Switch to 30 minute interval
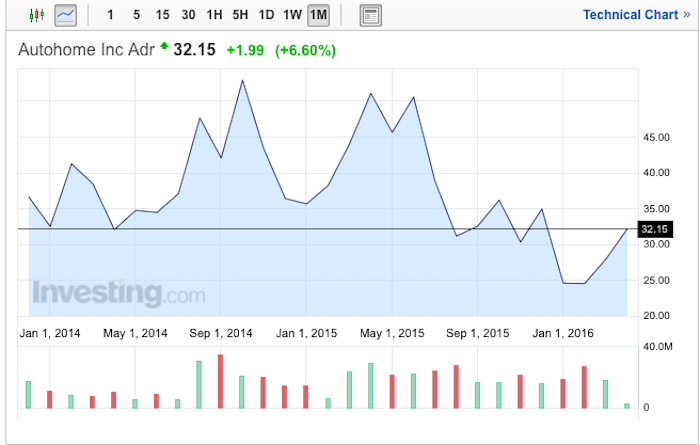The width and height of the screenshot is (700, 445). 188,15
